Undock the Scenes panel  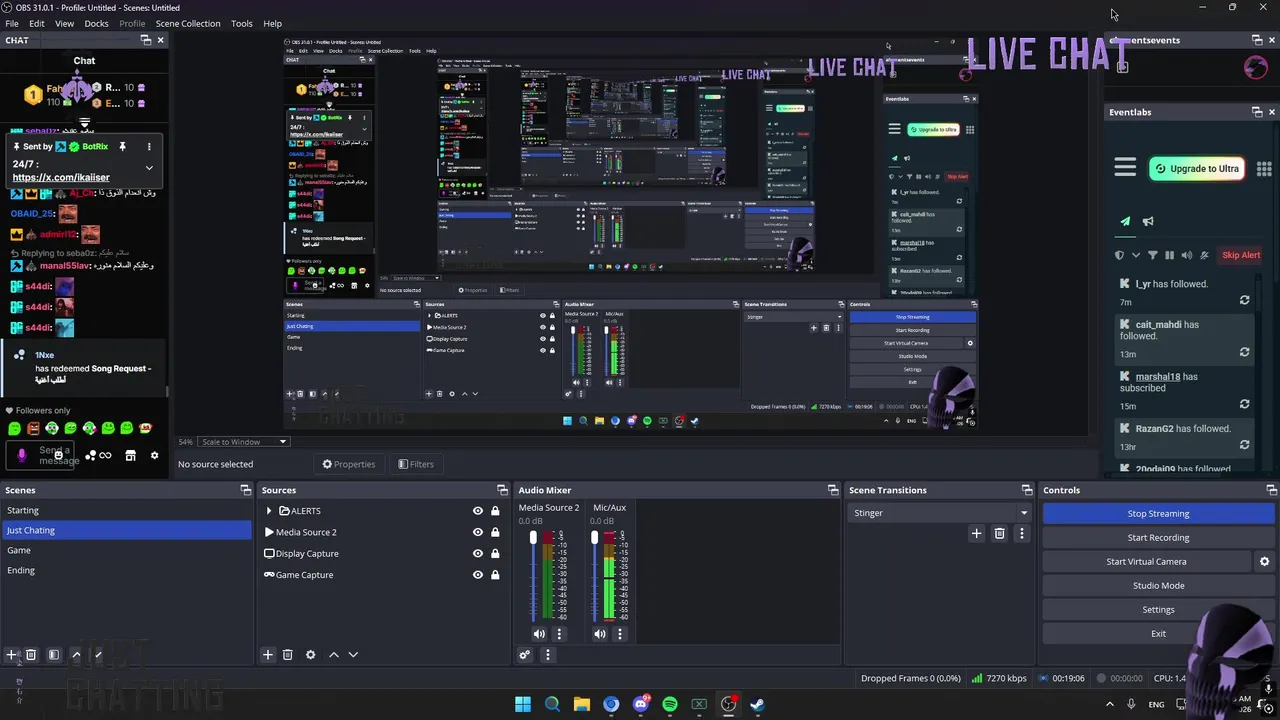pos(246,490)
